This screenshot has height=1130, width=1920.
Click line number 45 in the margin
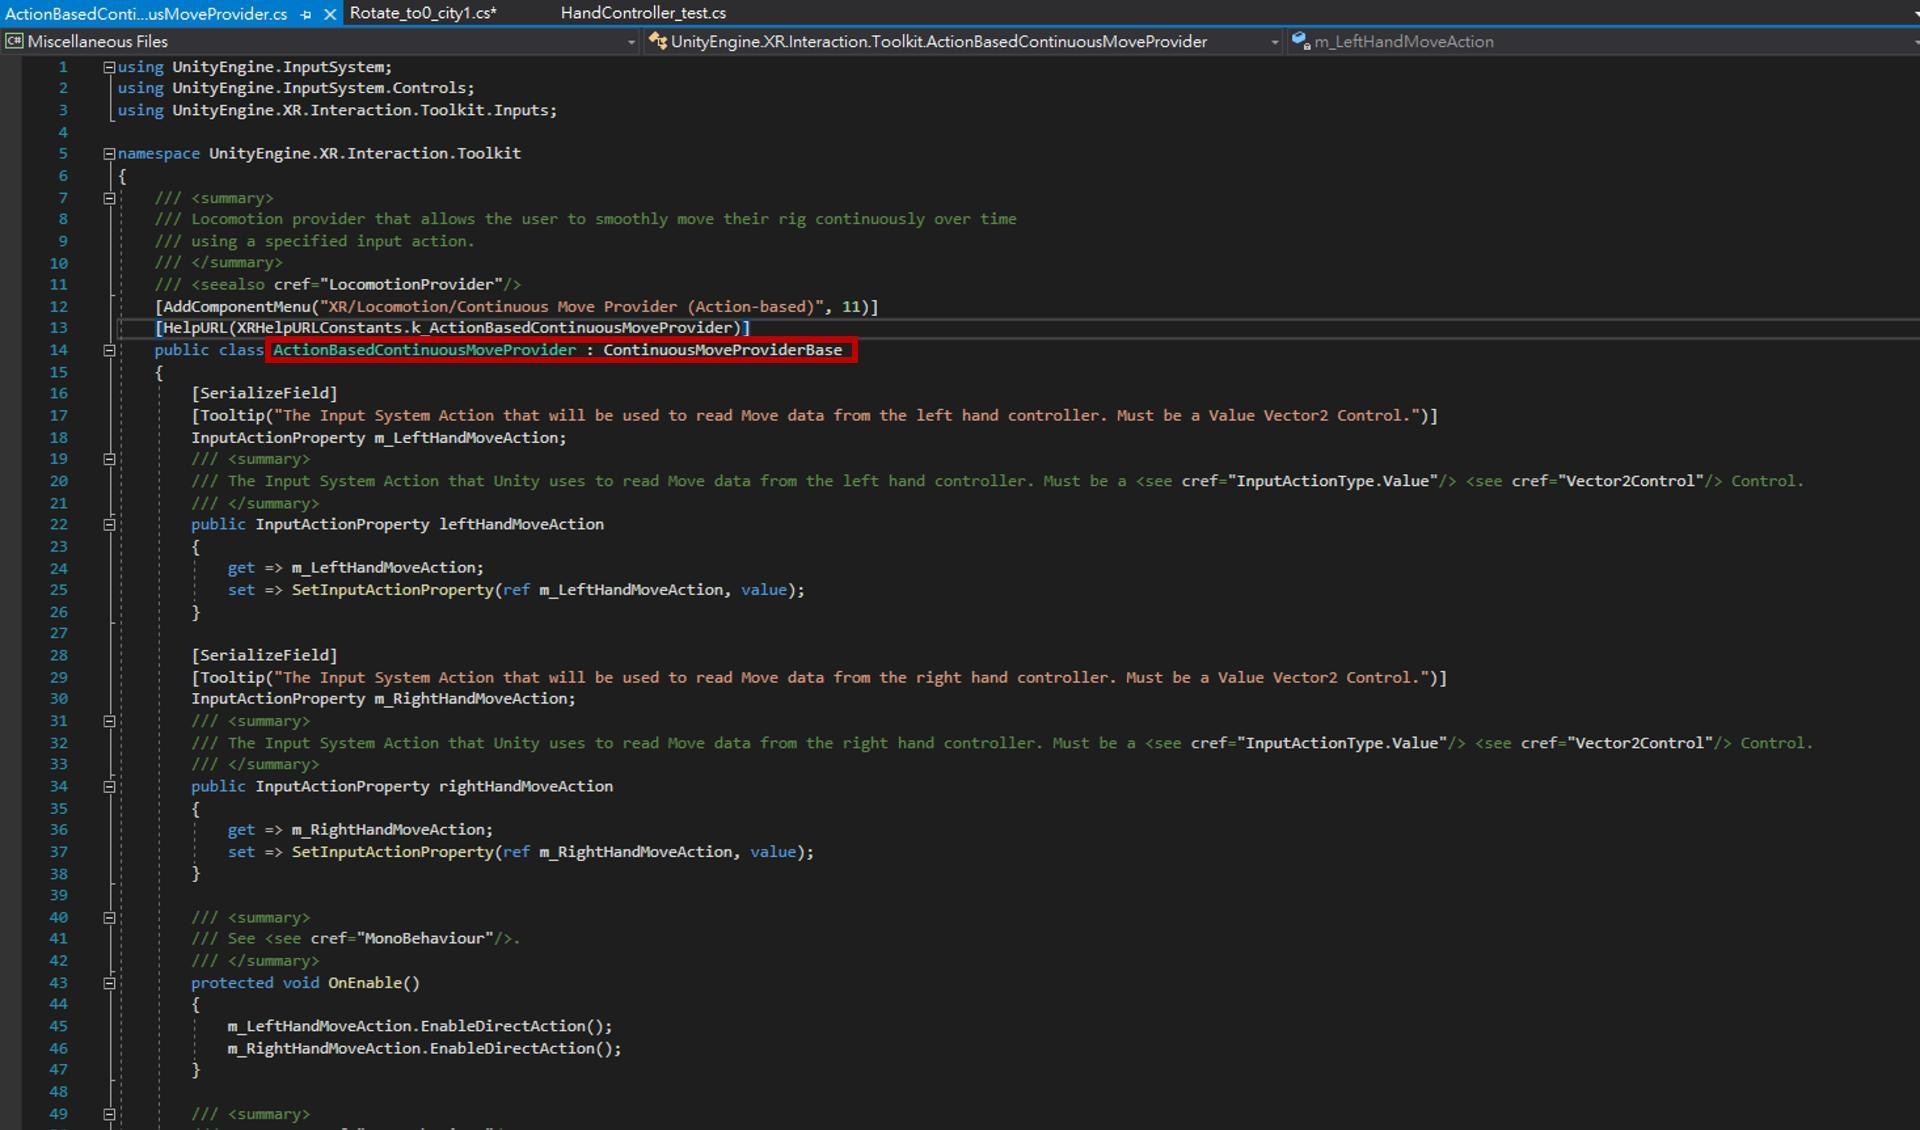point(59,1026)
